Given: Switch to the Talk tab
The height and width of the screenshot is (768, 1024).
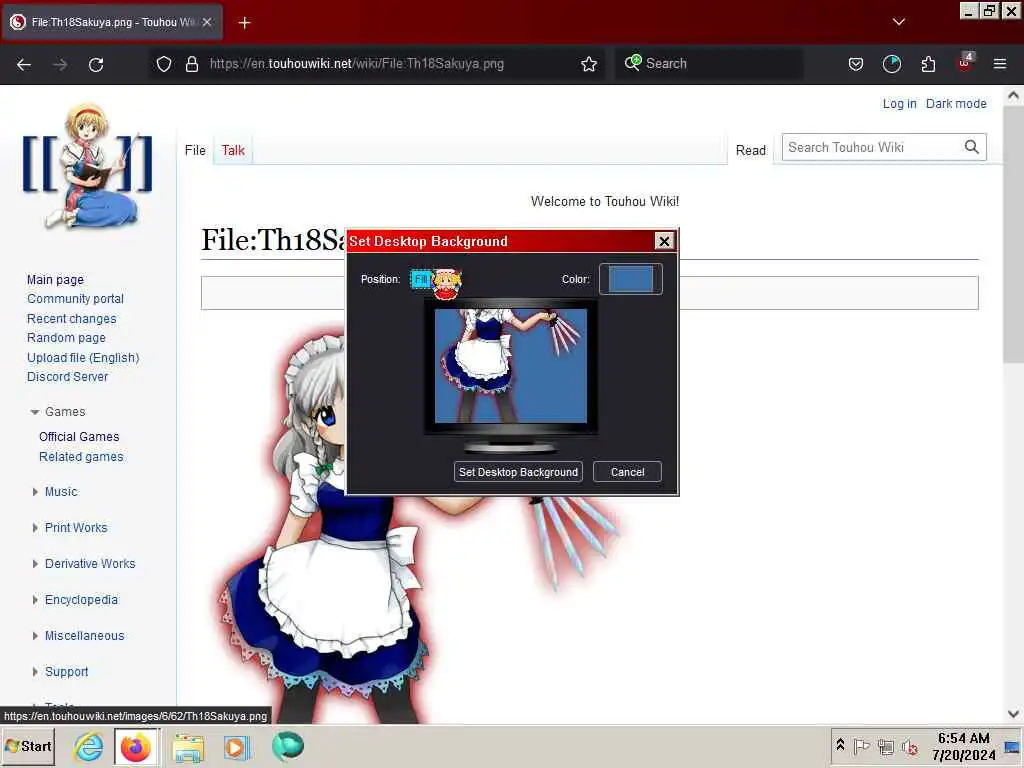Looking at the screenshot, I should pos(233,150).
